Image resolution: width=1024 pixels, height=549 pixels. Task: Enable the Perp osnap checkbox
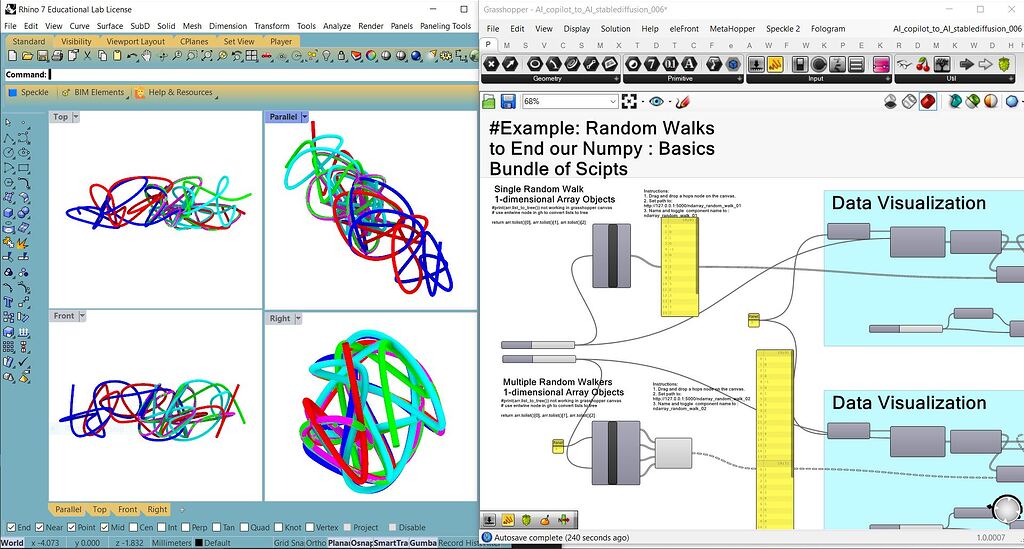click(x=185, y=527)
